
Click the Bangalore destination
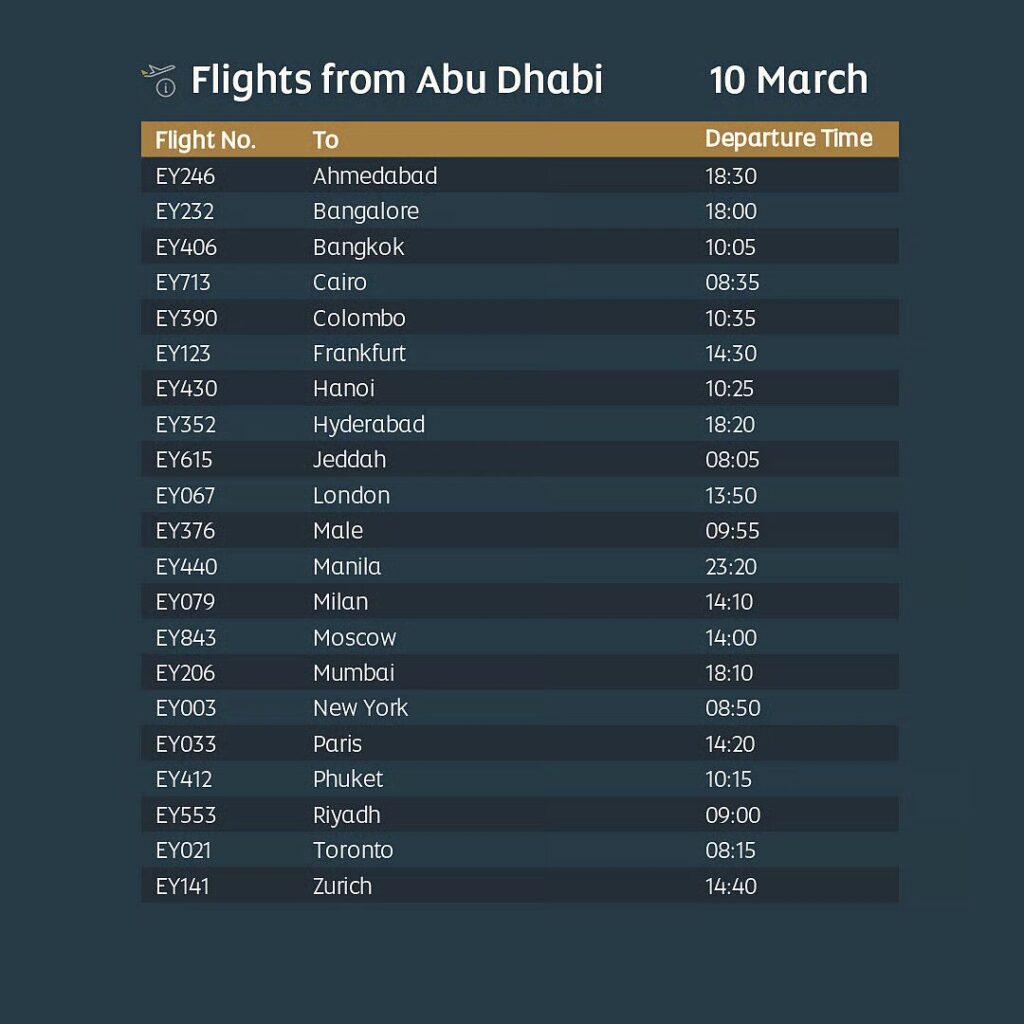[x=365, y=212]
